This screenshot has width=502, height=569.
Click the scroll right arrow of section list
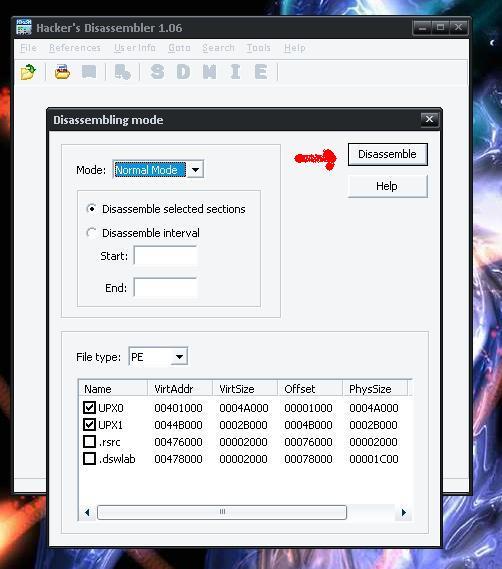(404, 512)
